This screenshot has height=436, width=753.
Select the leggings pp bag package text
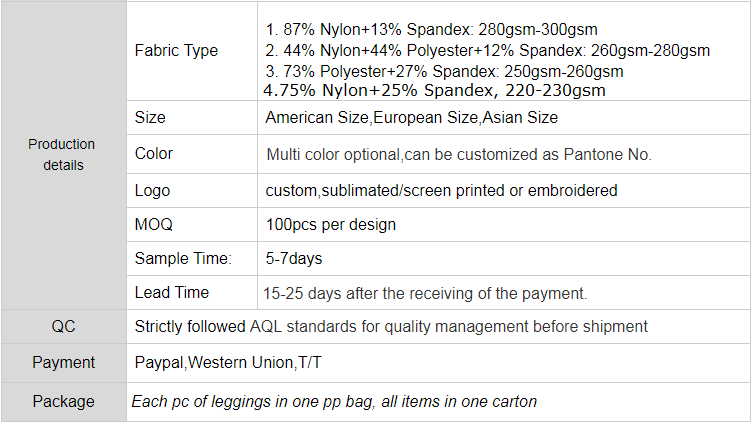335,402
